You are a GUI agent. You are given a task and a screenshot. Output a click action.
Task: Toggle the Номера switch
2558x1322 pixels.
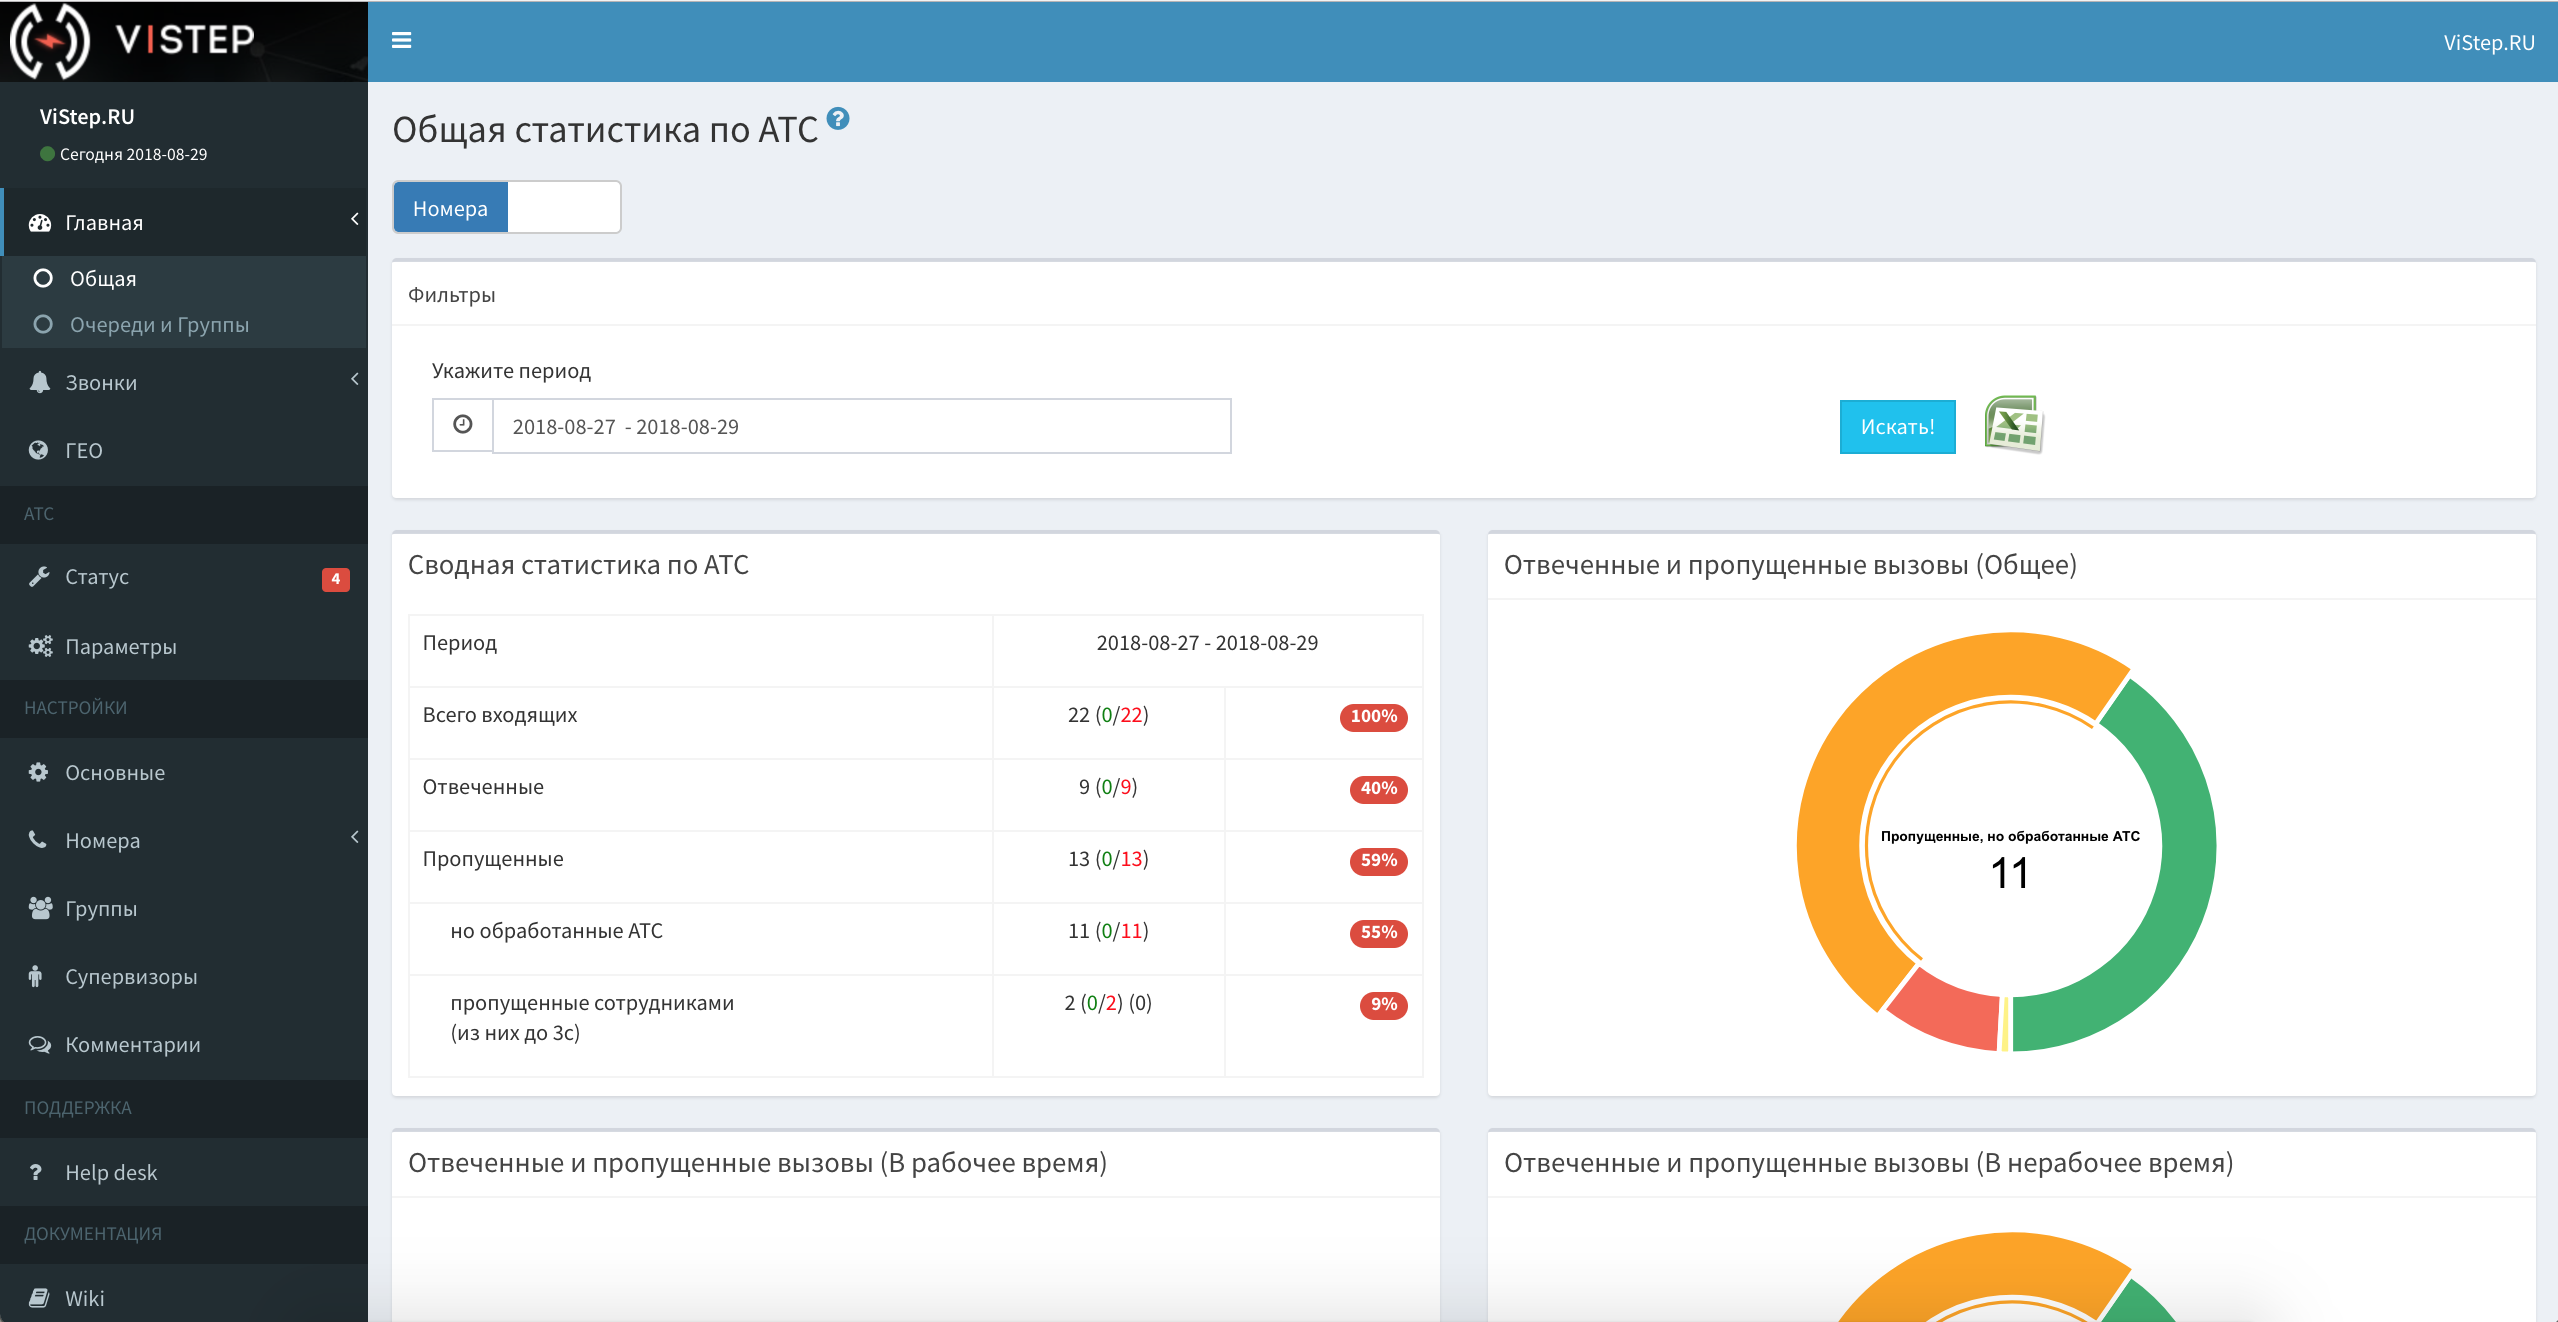point(507,207)
